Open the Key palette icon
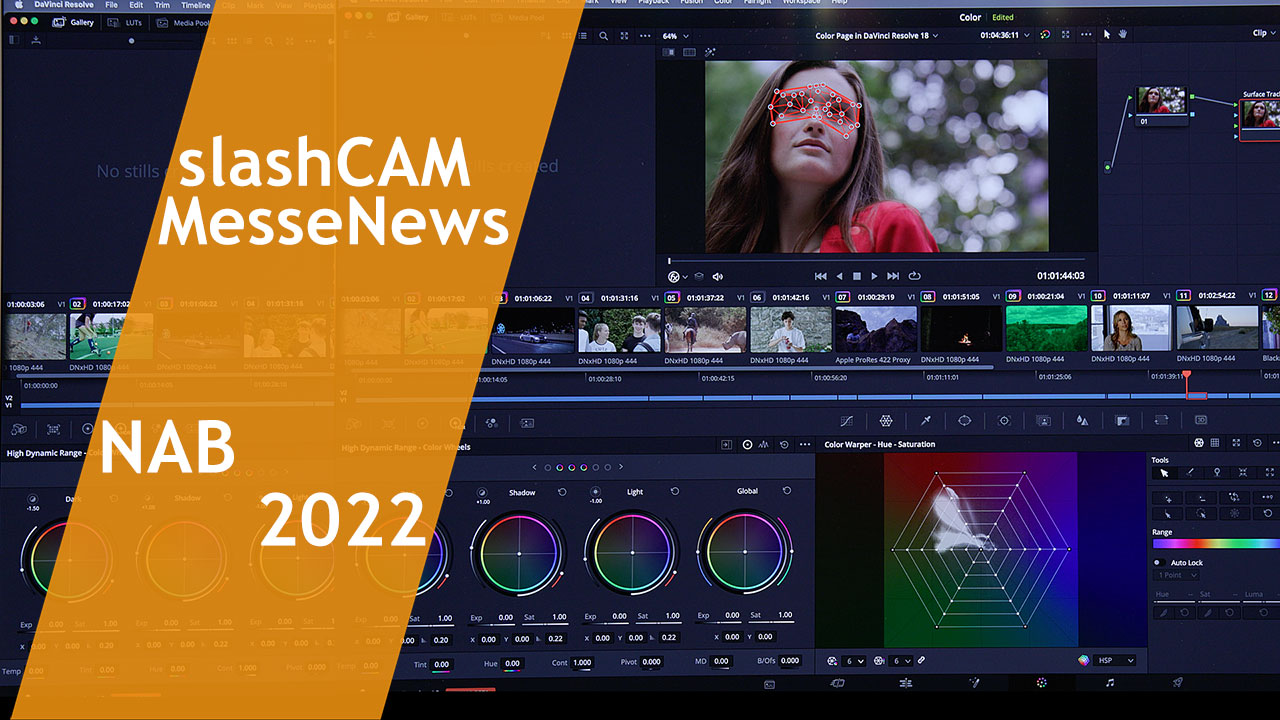Viewport: 1280px width, 720px height. pyautogui.click(x=1122, y=421)
